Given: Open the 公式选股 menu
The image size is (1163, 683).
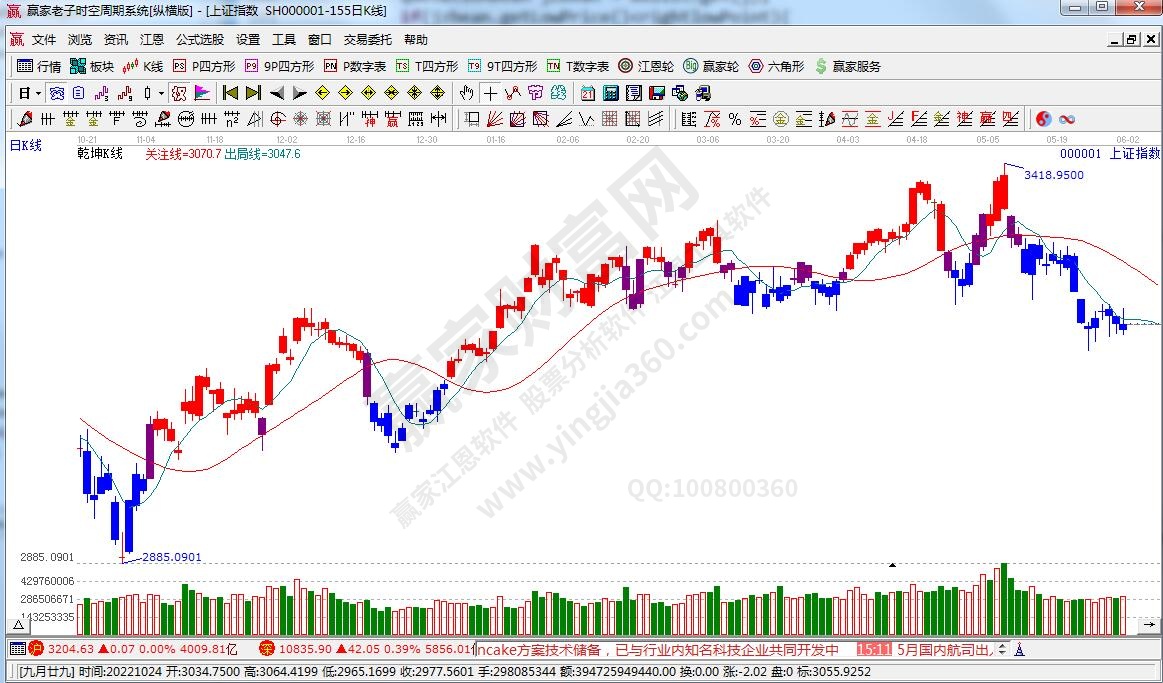Looking at the screenshot, I should pos(200,40).
